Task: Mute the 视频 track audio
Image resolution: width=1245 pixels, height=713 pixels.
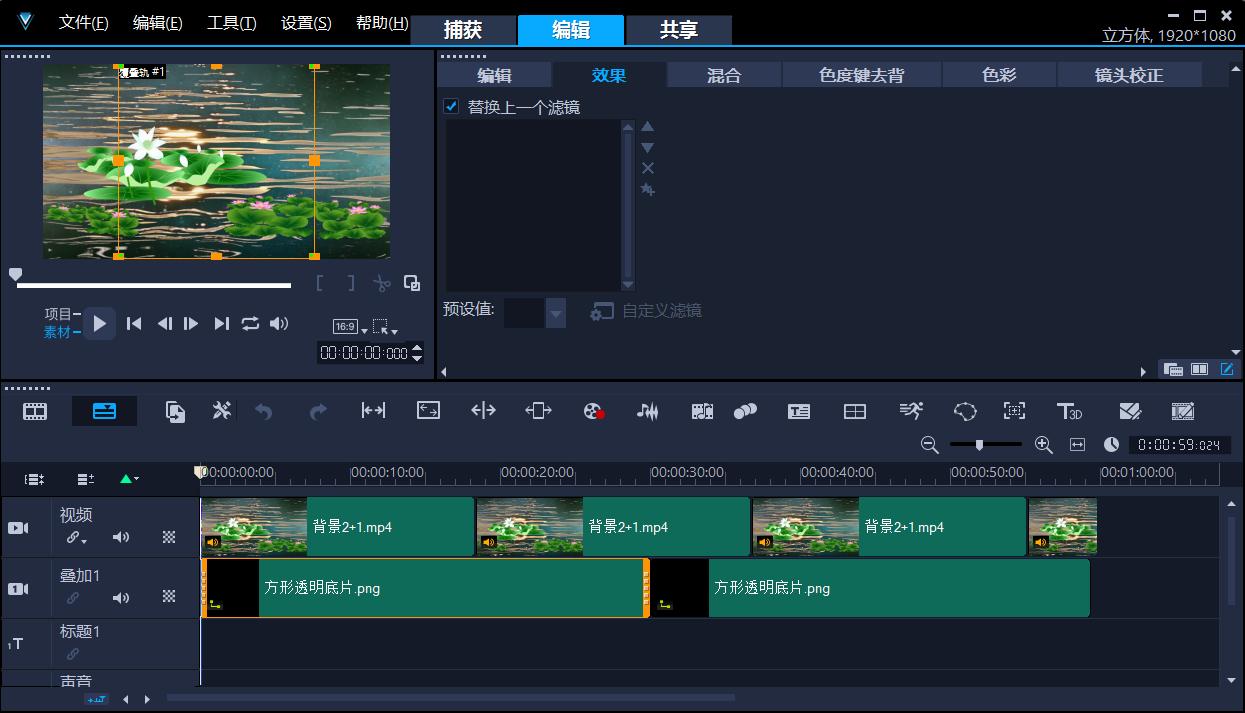Action: [121, 537]
